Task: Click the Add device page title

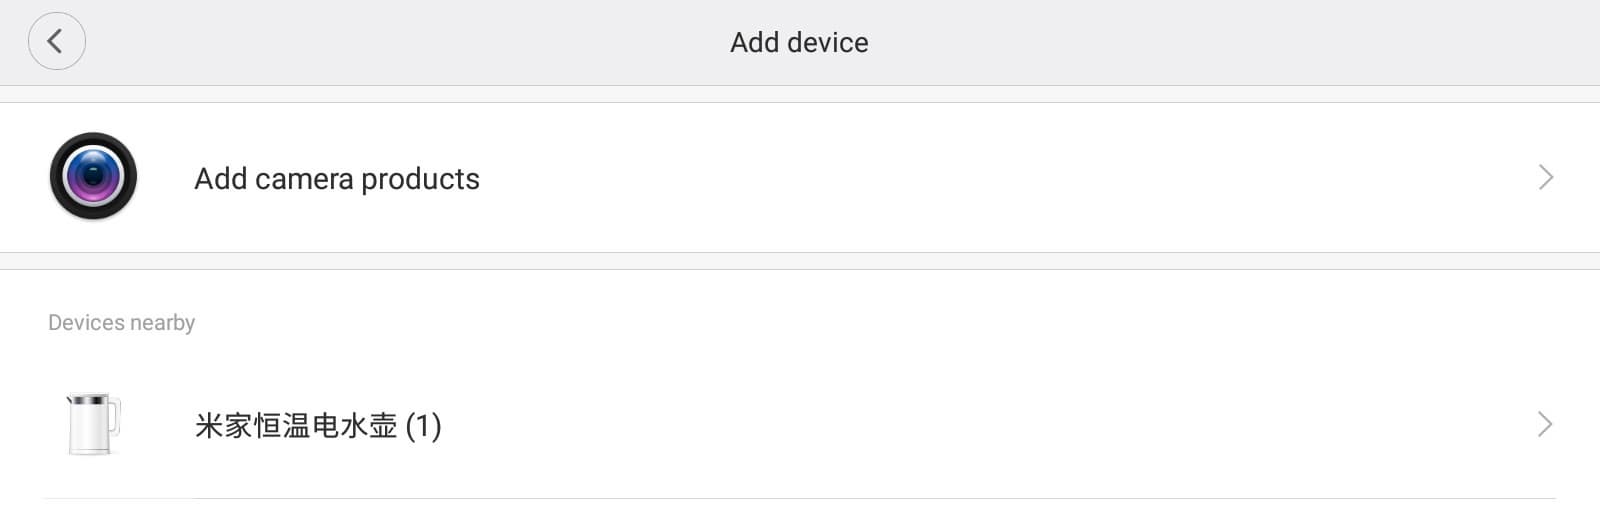Action: click(799, 42)
